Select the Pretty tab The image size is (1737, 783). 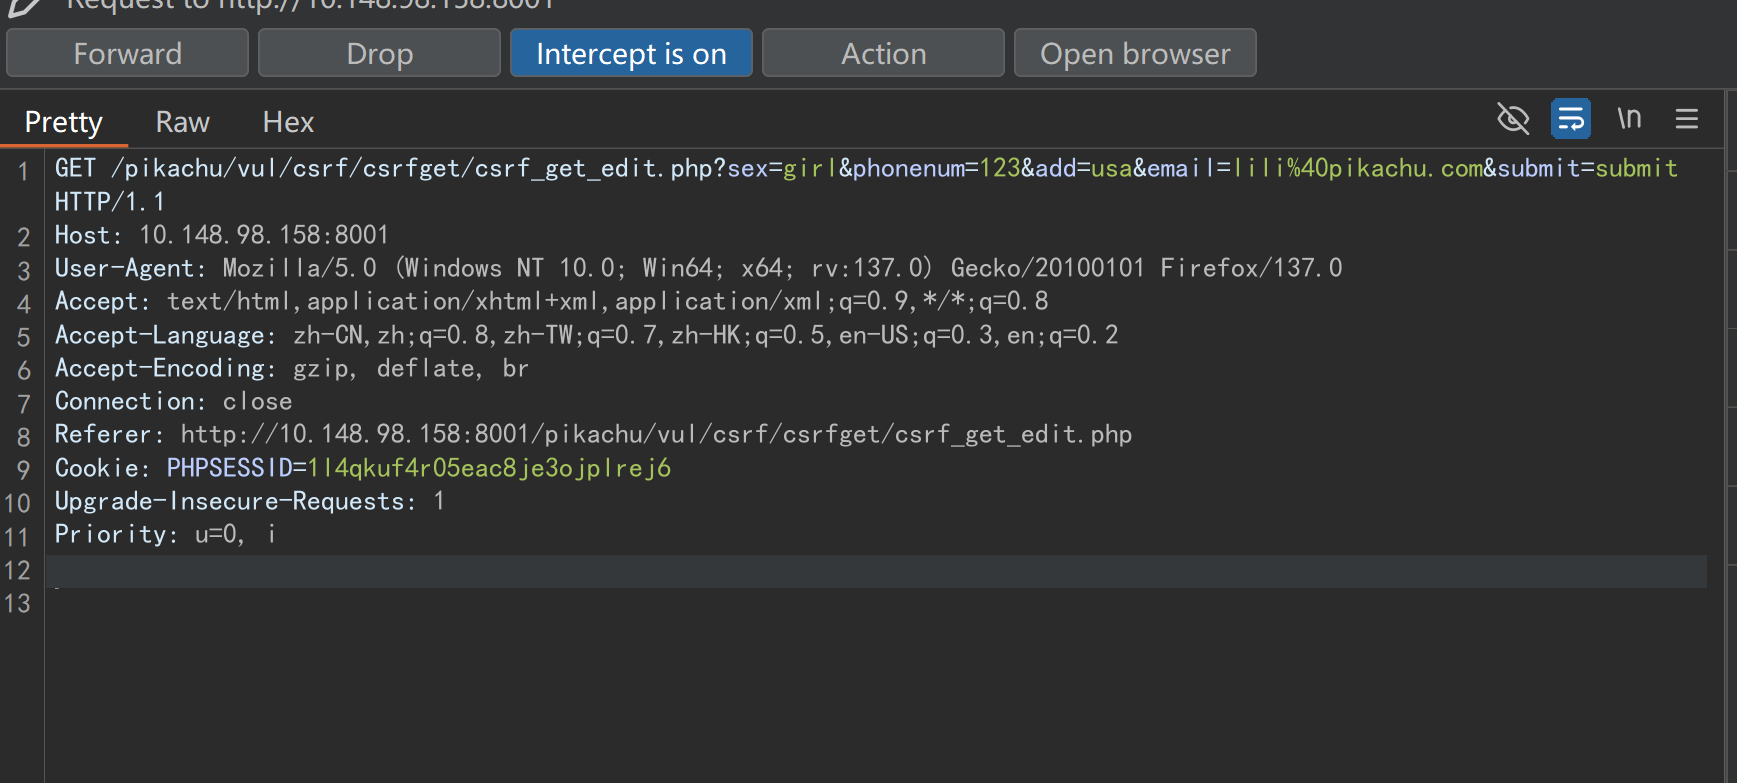tap(64, 122)
